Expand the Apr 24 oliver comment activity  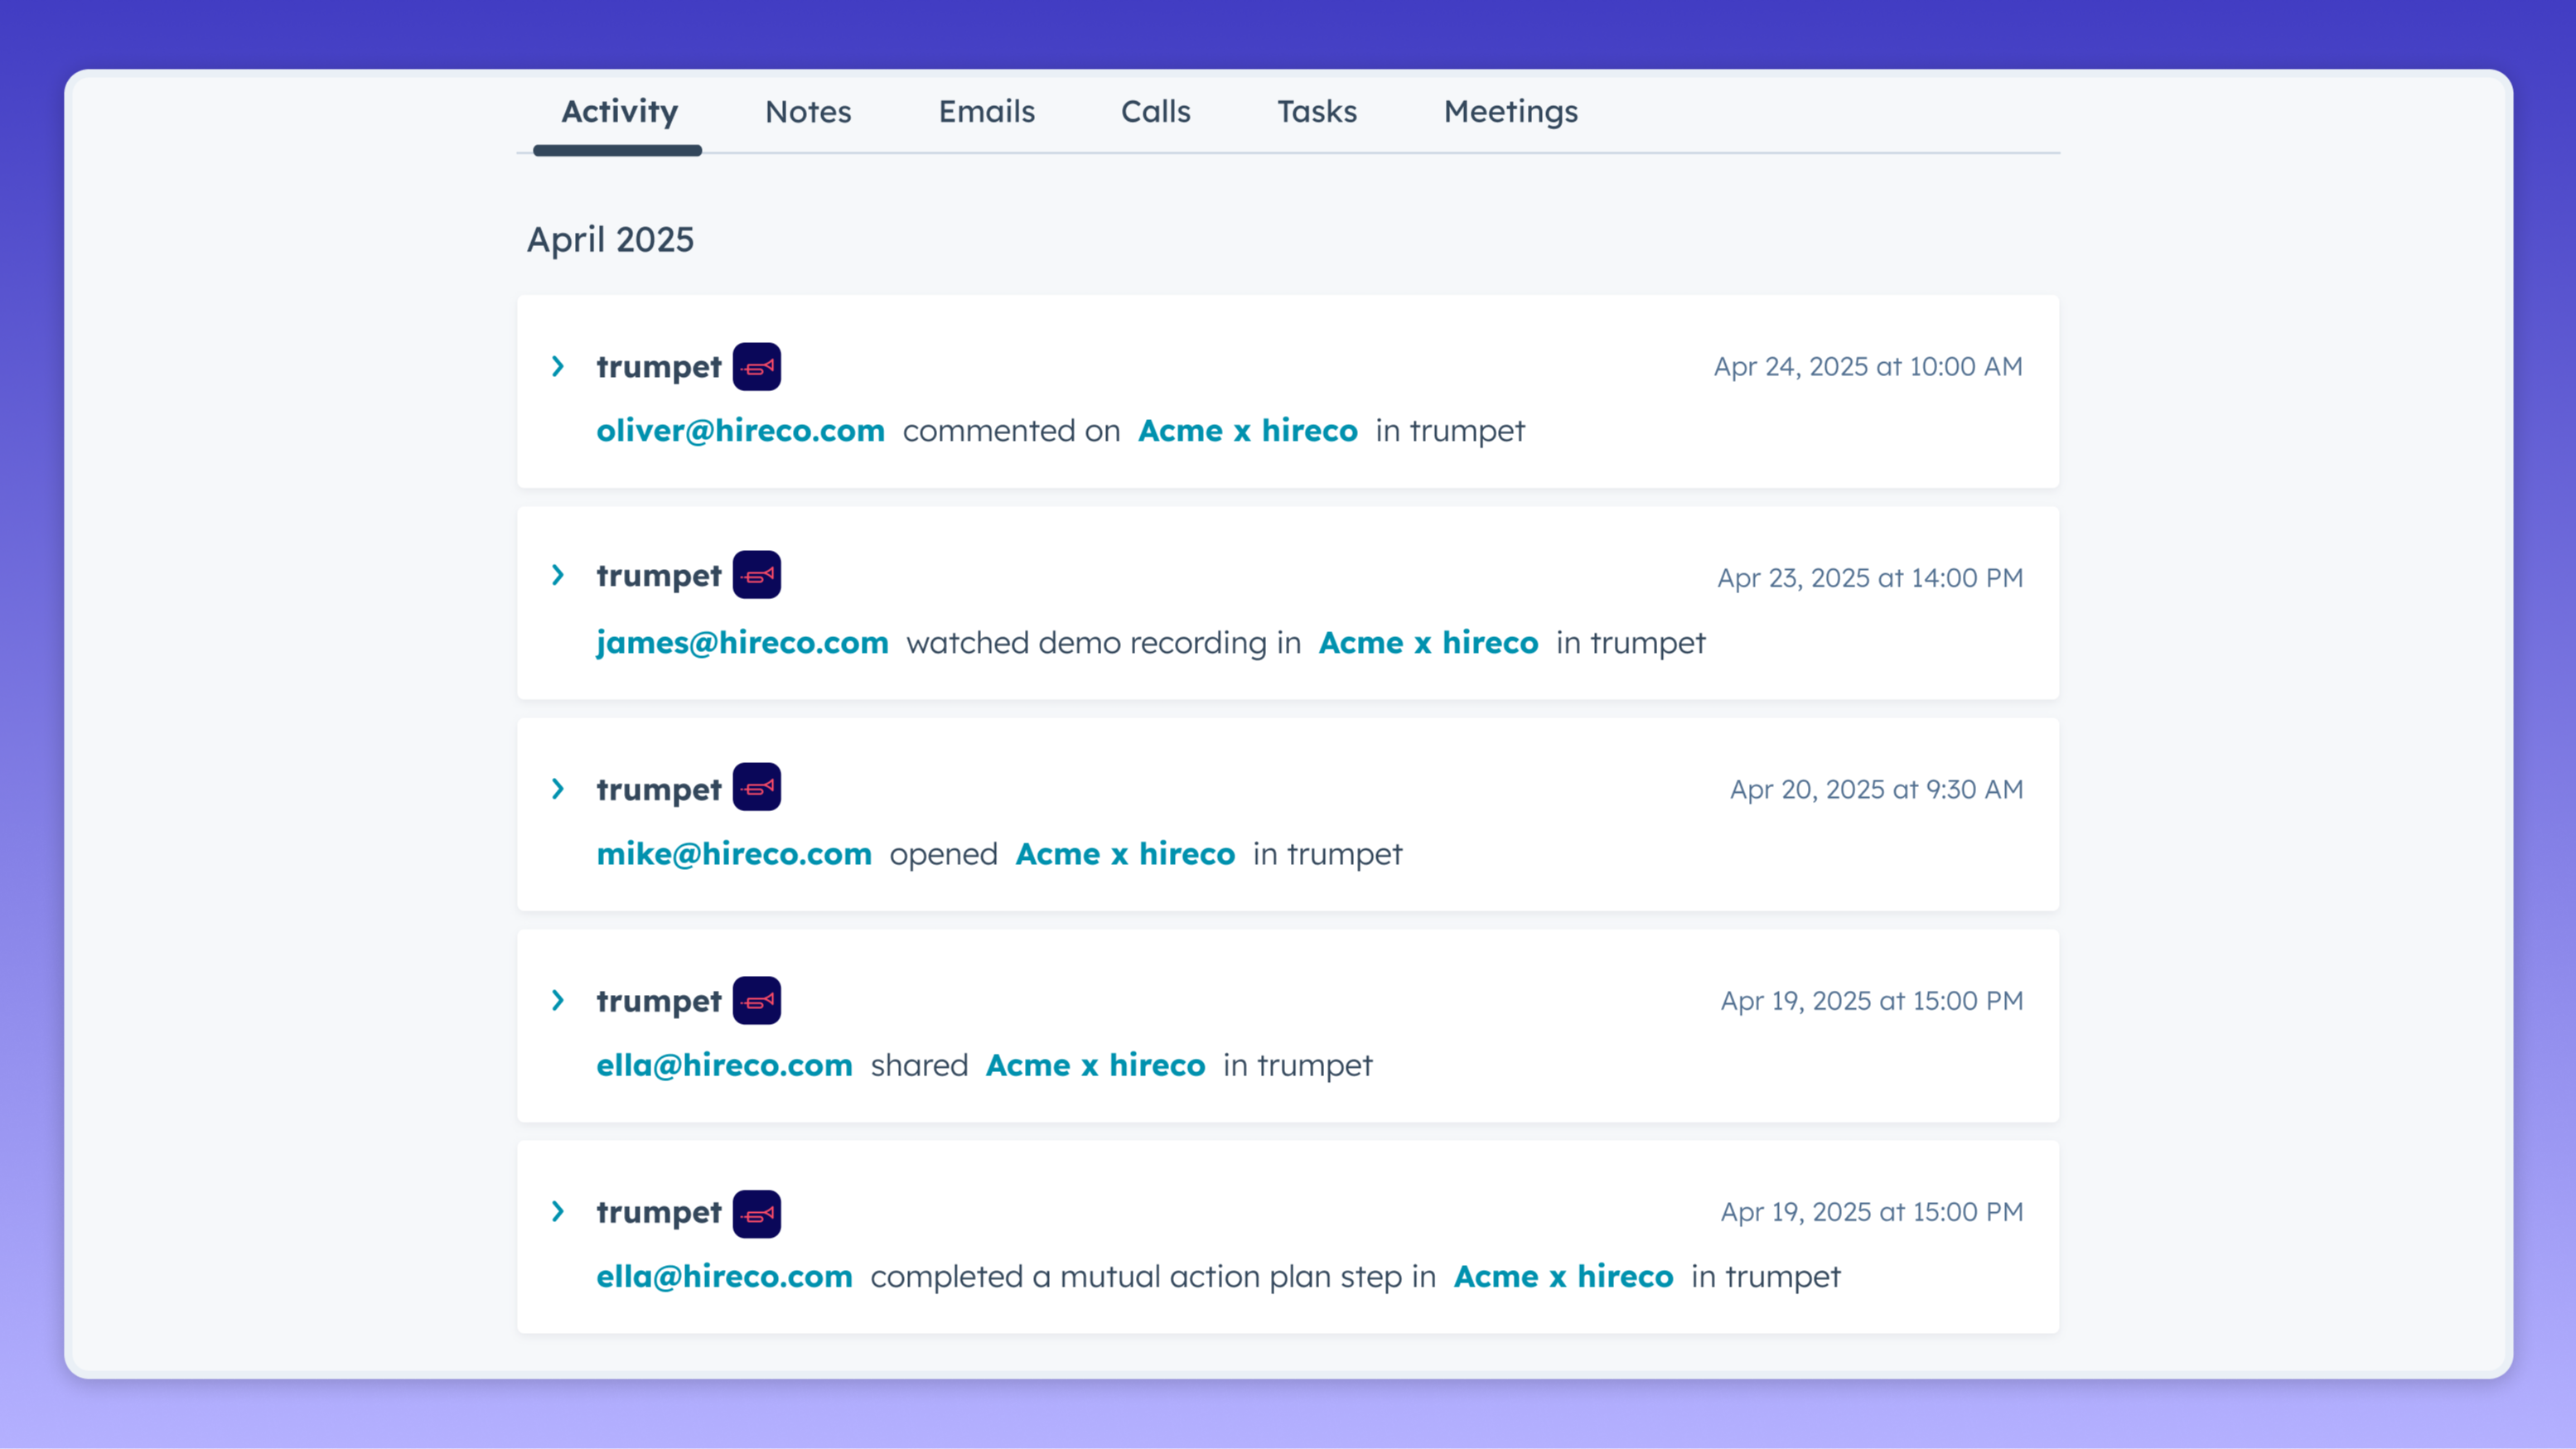(x=558, y=367)
